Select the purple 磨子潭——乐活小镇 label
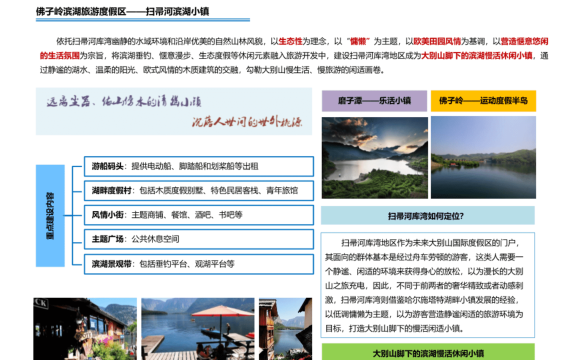 pyautogui.click(x=374, y=101)
